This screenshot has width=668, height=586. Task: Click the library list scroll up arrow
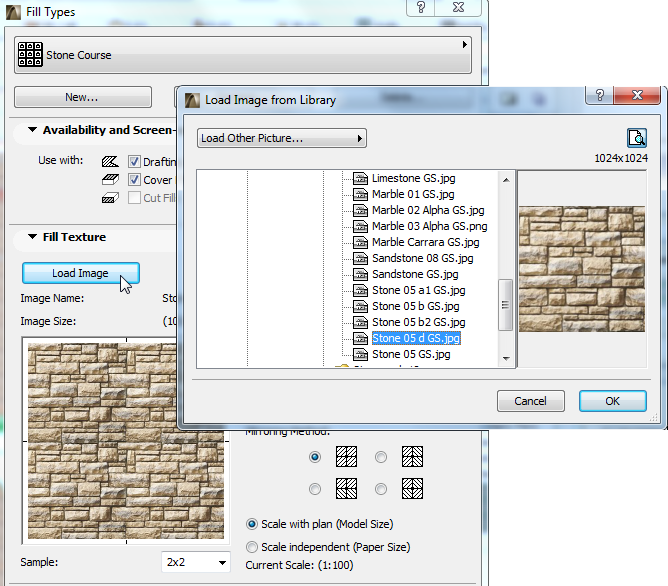point(506,180)
